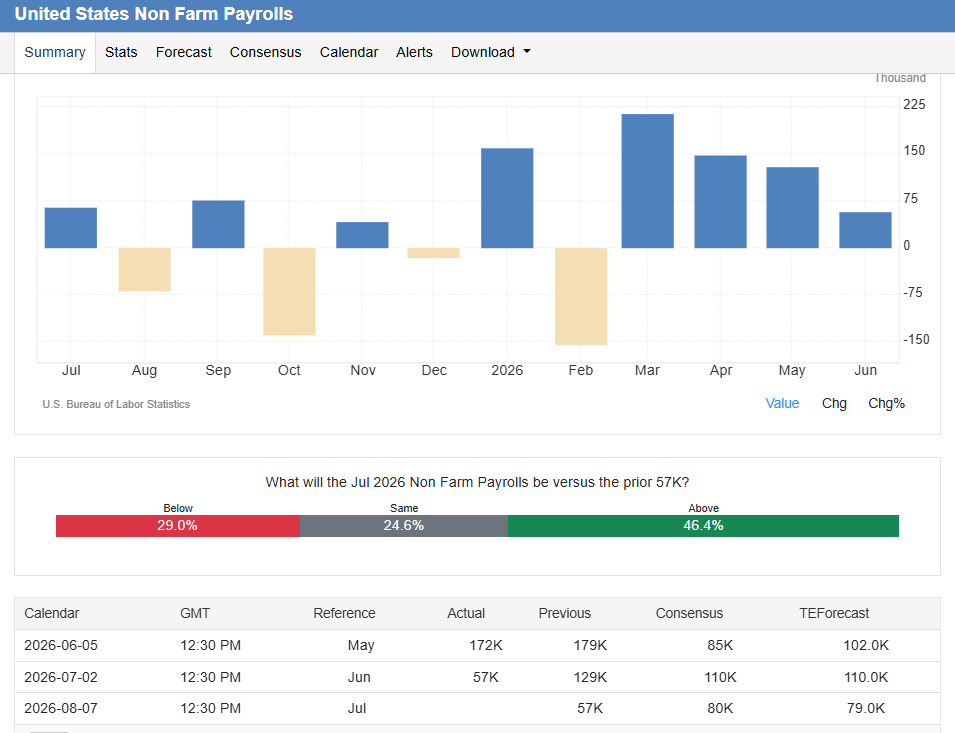Open the 2026-08-07 calendar row
The image size is (955, 733).
point(478,708)
